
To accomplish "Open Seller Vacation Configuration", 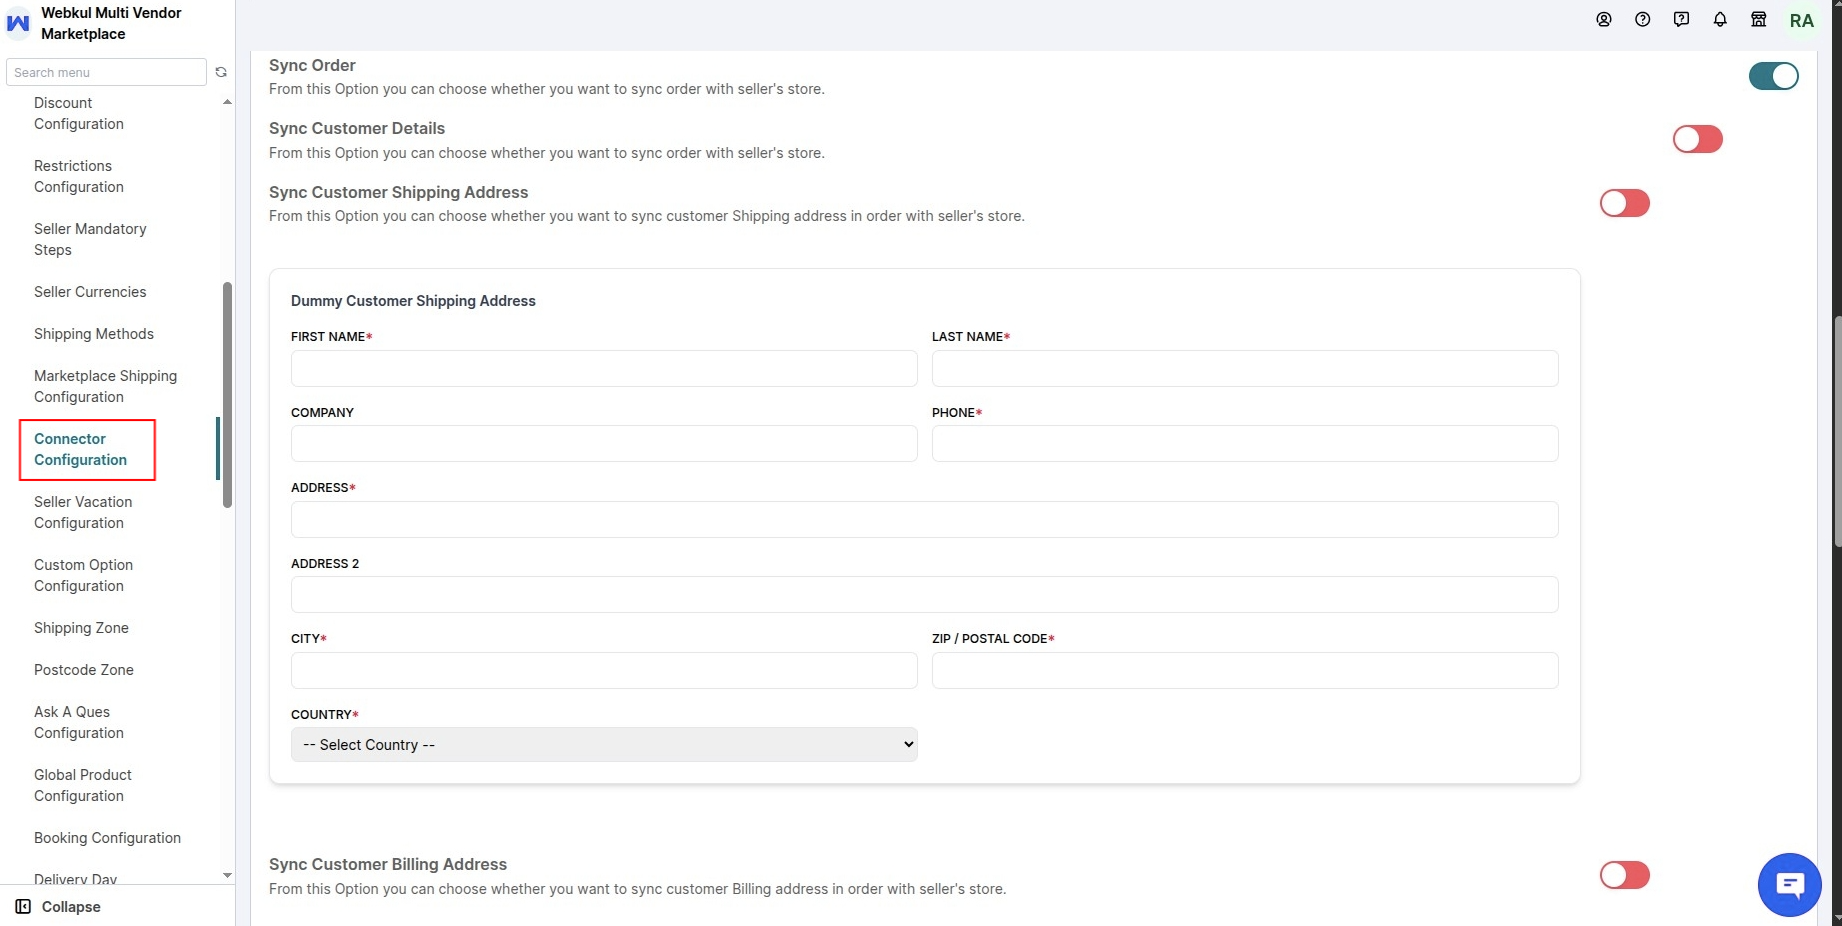I will coord(83,512).
